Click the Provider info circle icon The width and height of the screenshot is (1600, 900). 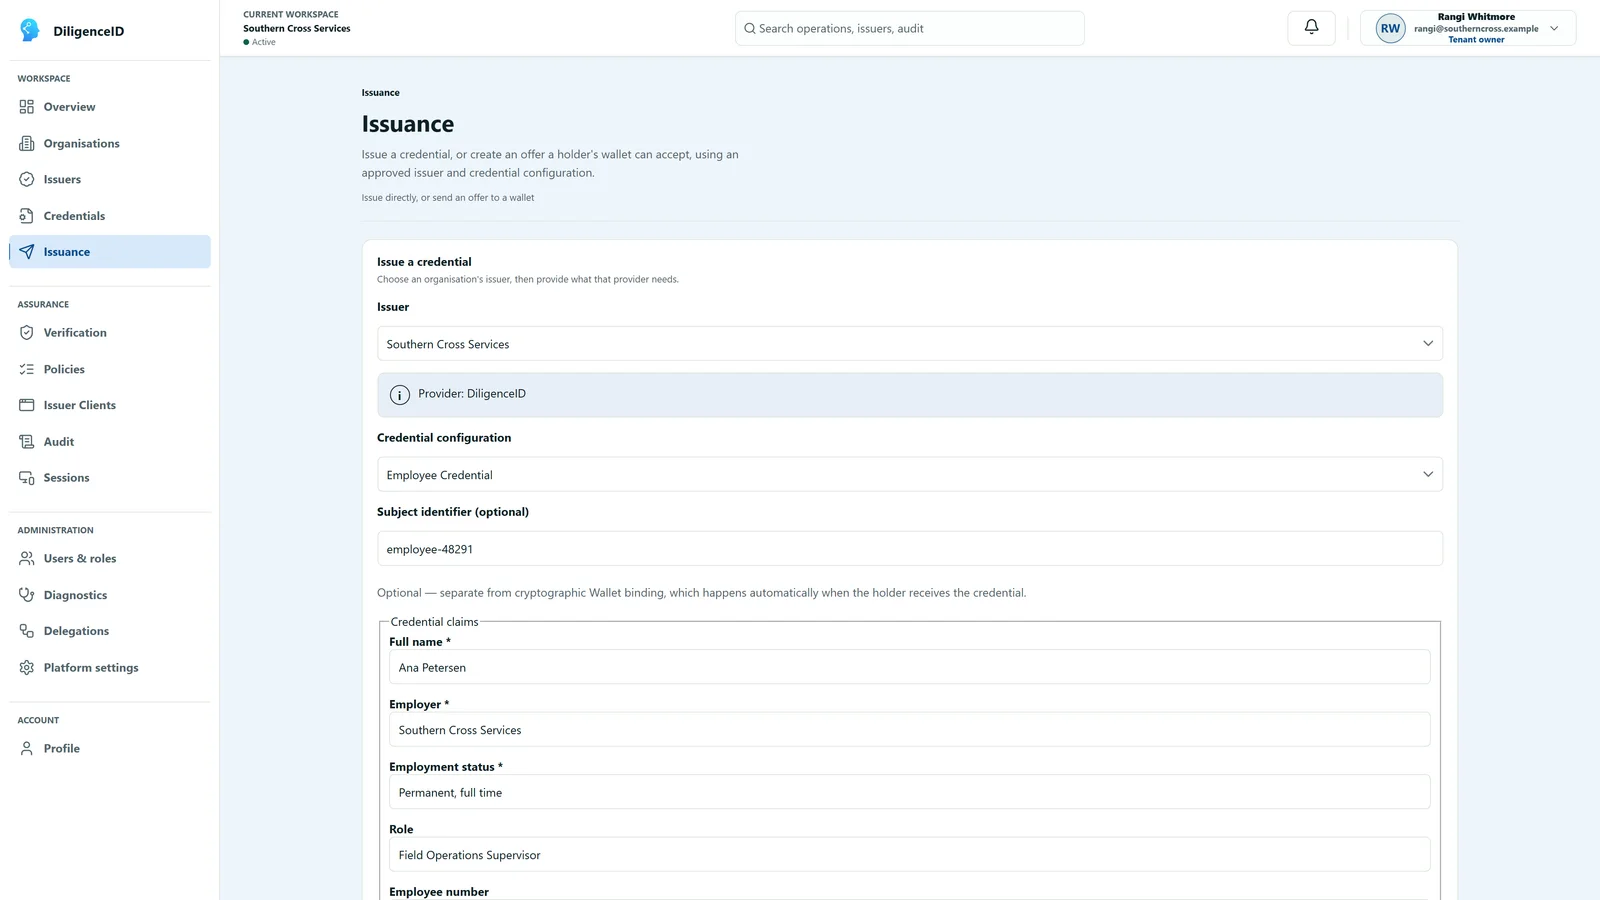click(400, 395)
